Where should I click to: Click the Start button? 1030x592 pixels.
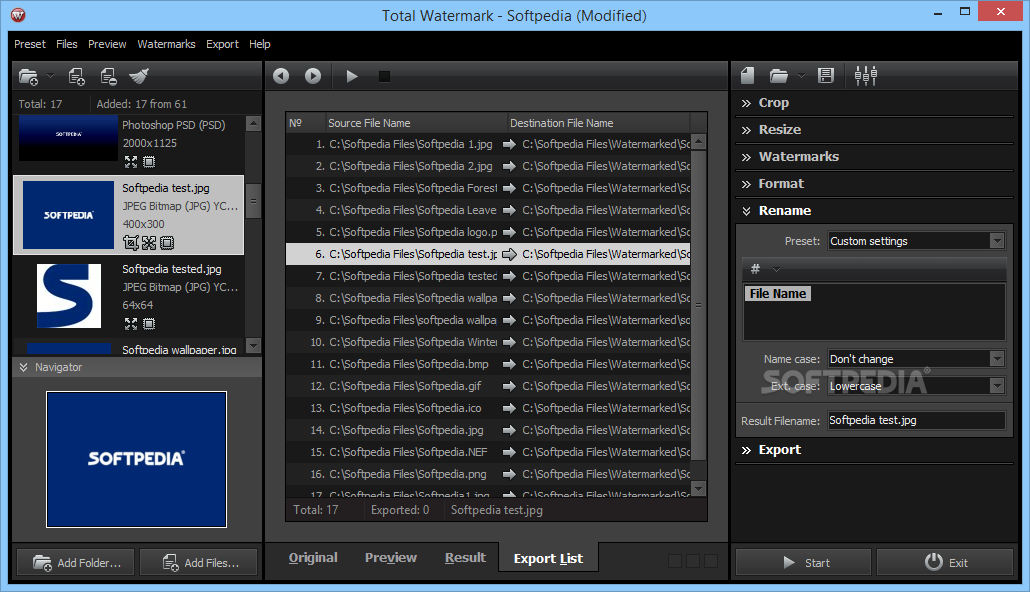(803, 562)
